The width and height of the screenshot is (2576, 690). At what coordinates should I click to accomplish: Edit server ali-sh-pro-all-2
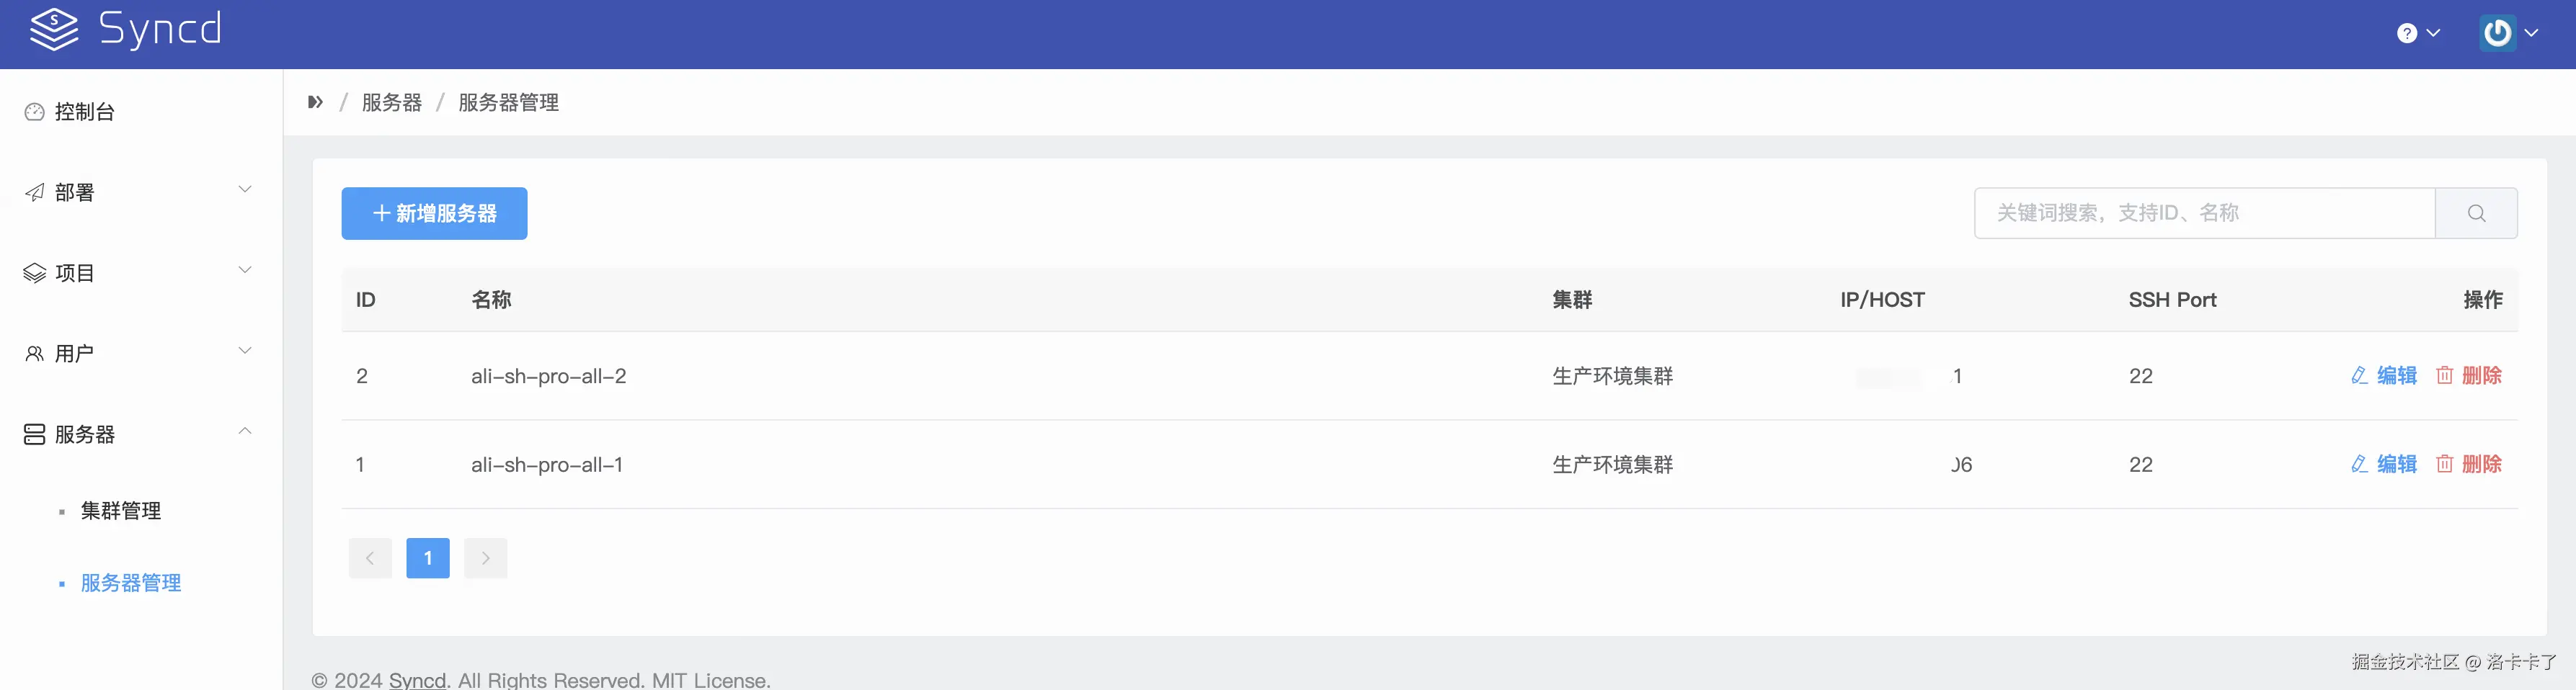point(2384,376)
